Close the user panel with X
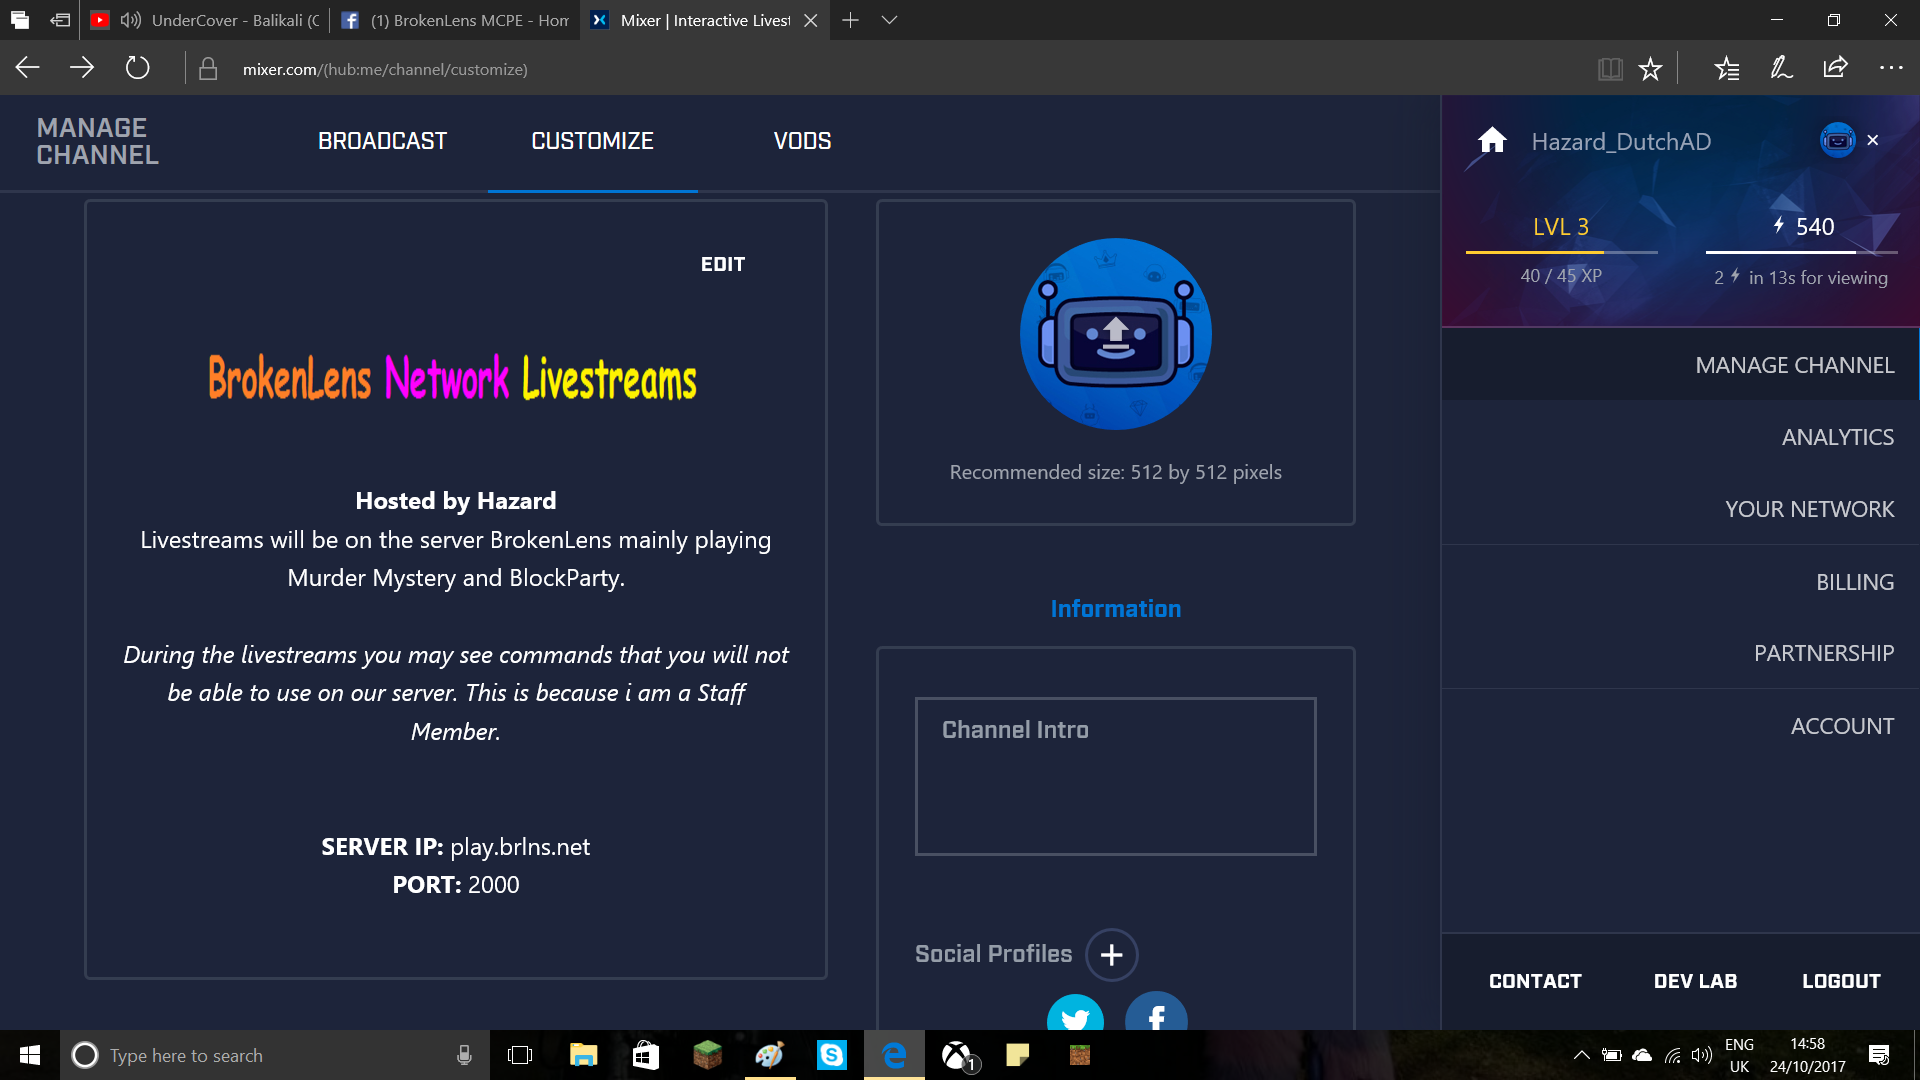 coord(1873,140)
